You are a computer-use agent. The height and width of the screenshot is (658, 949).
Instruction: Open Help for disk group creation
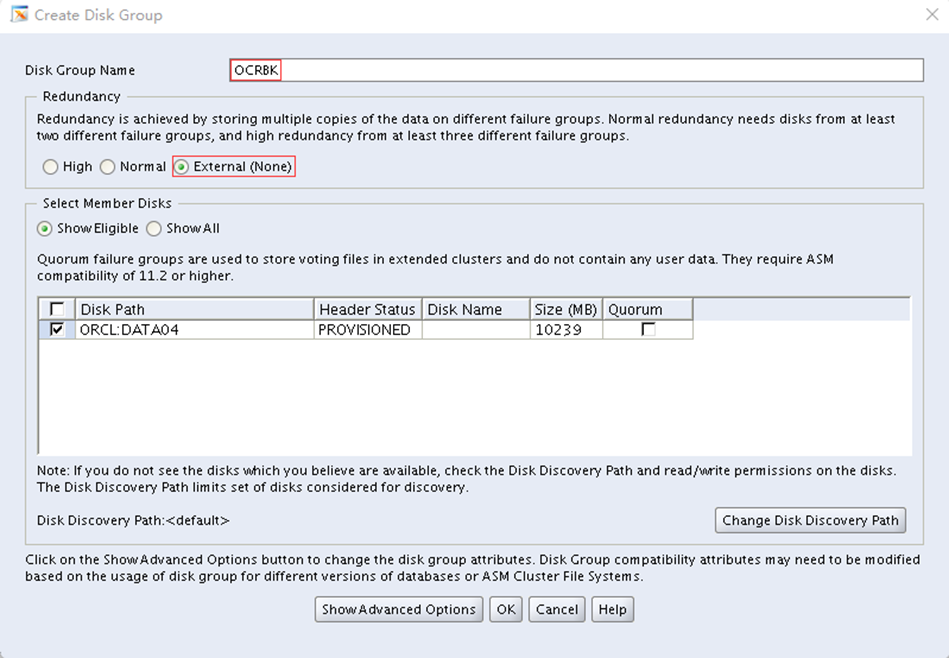pos(612,610)
